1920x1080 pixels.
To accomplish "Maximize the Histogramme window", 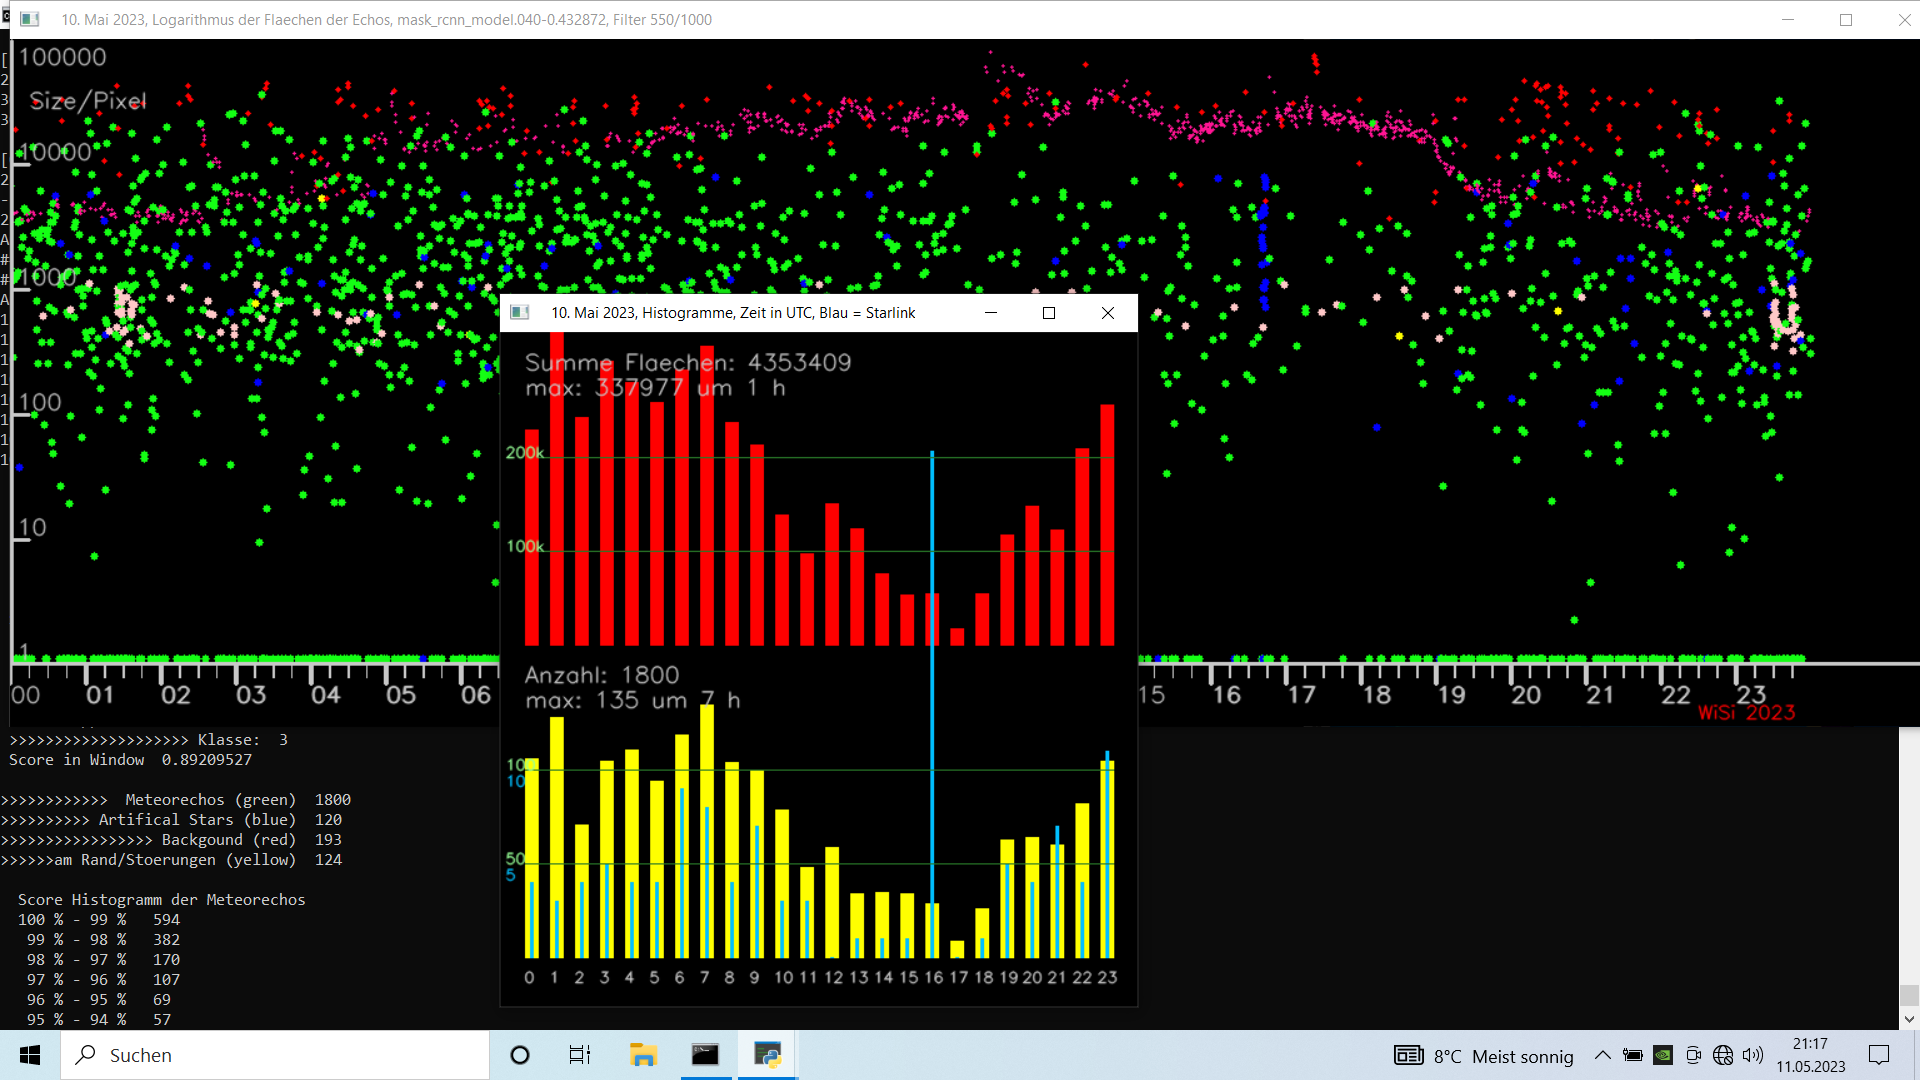I will [1049, 313].
